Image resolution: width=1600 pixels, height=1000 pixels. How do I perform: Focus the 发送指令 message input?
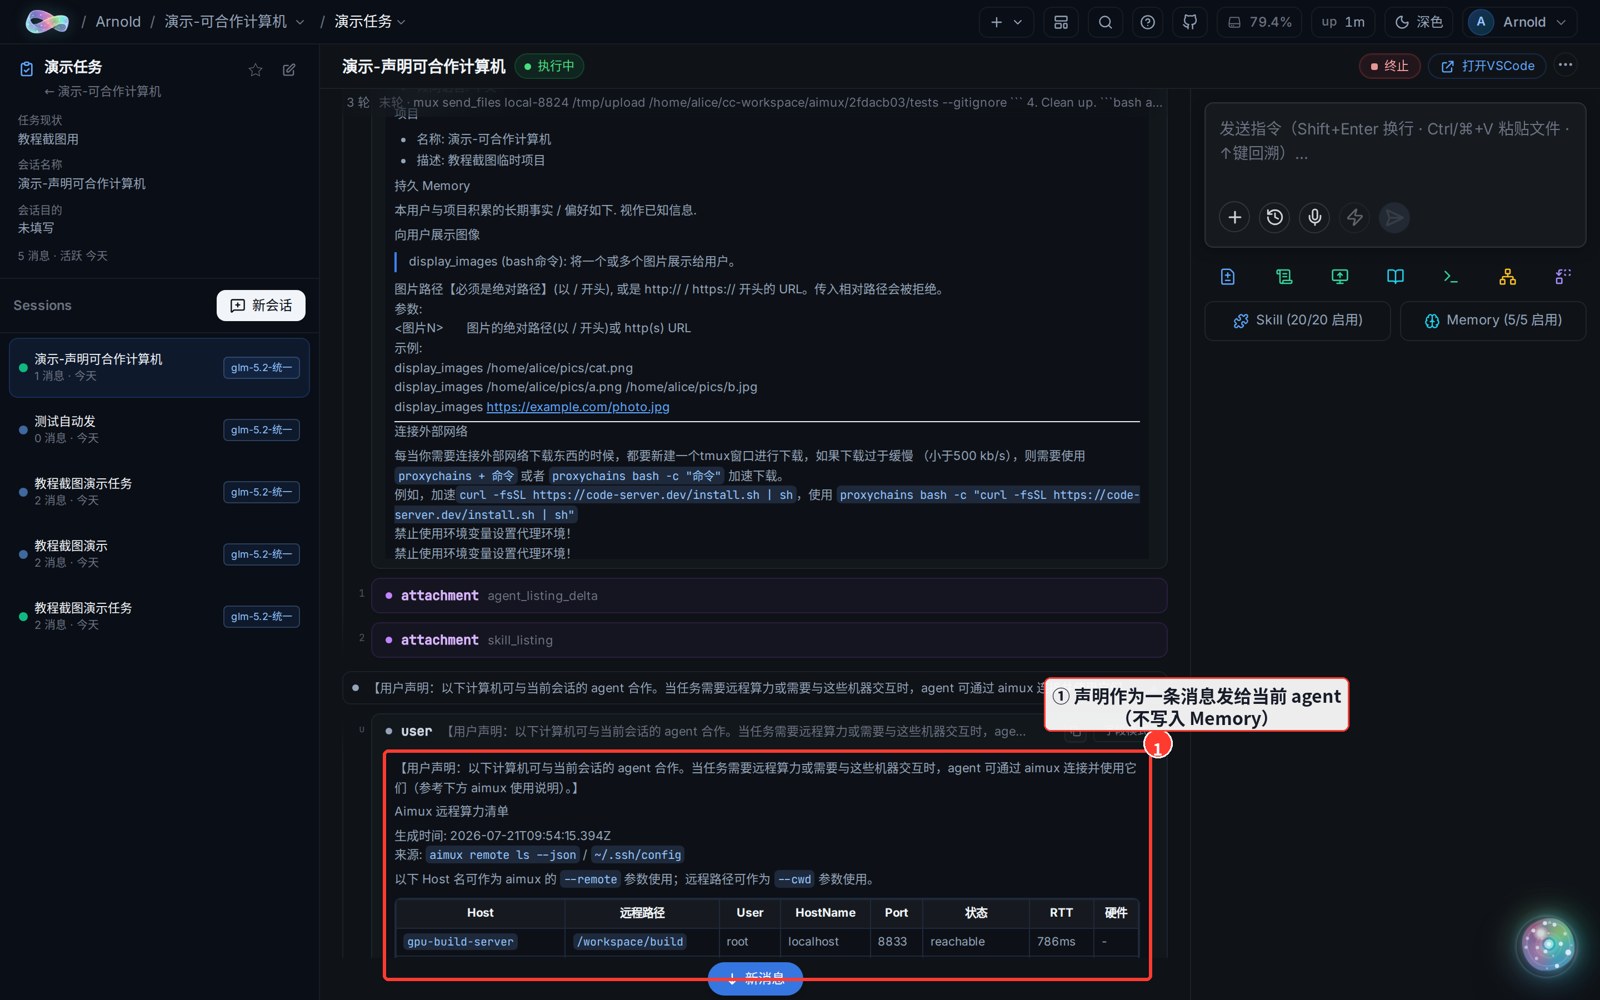pos(1395,141)
